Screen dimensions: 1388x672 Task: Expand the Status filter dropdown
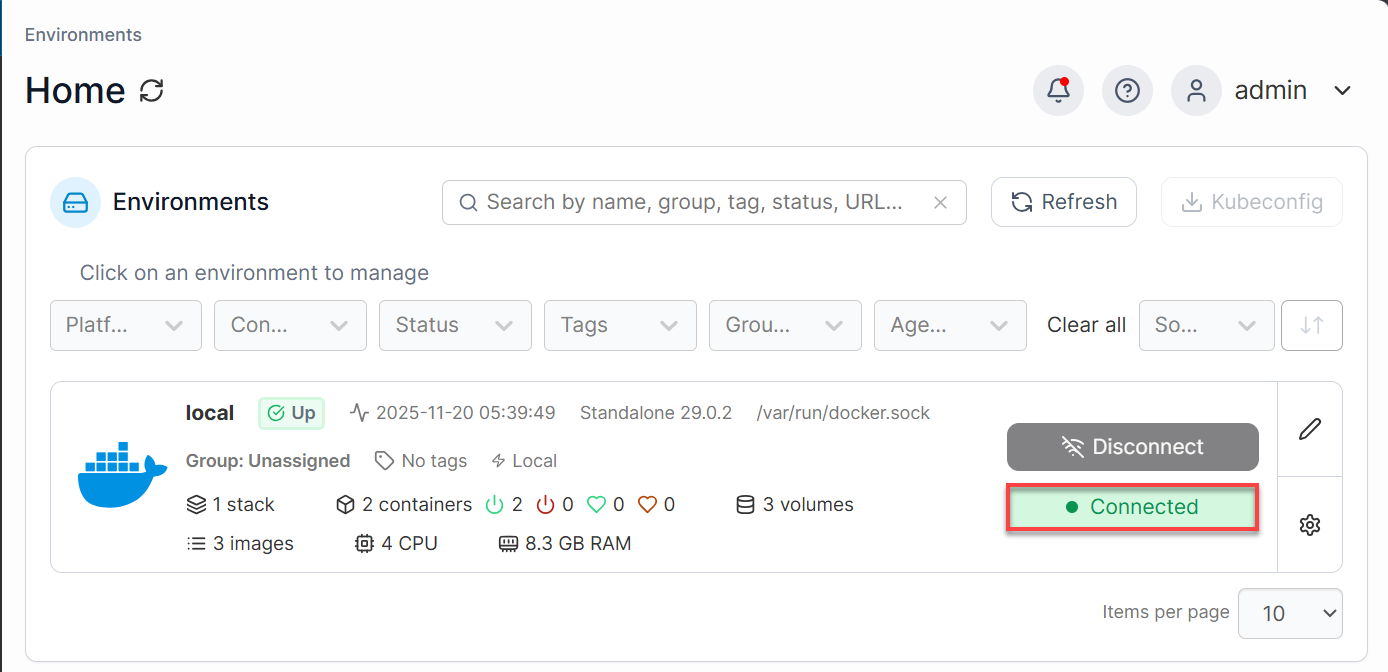(x=455, y=325)
